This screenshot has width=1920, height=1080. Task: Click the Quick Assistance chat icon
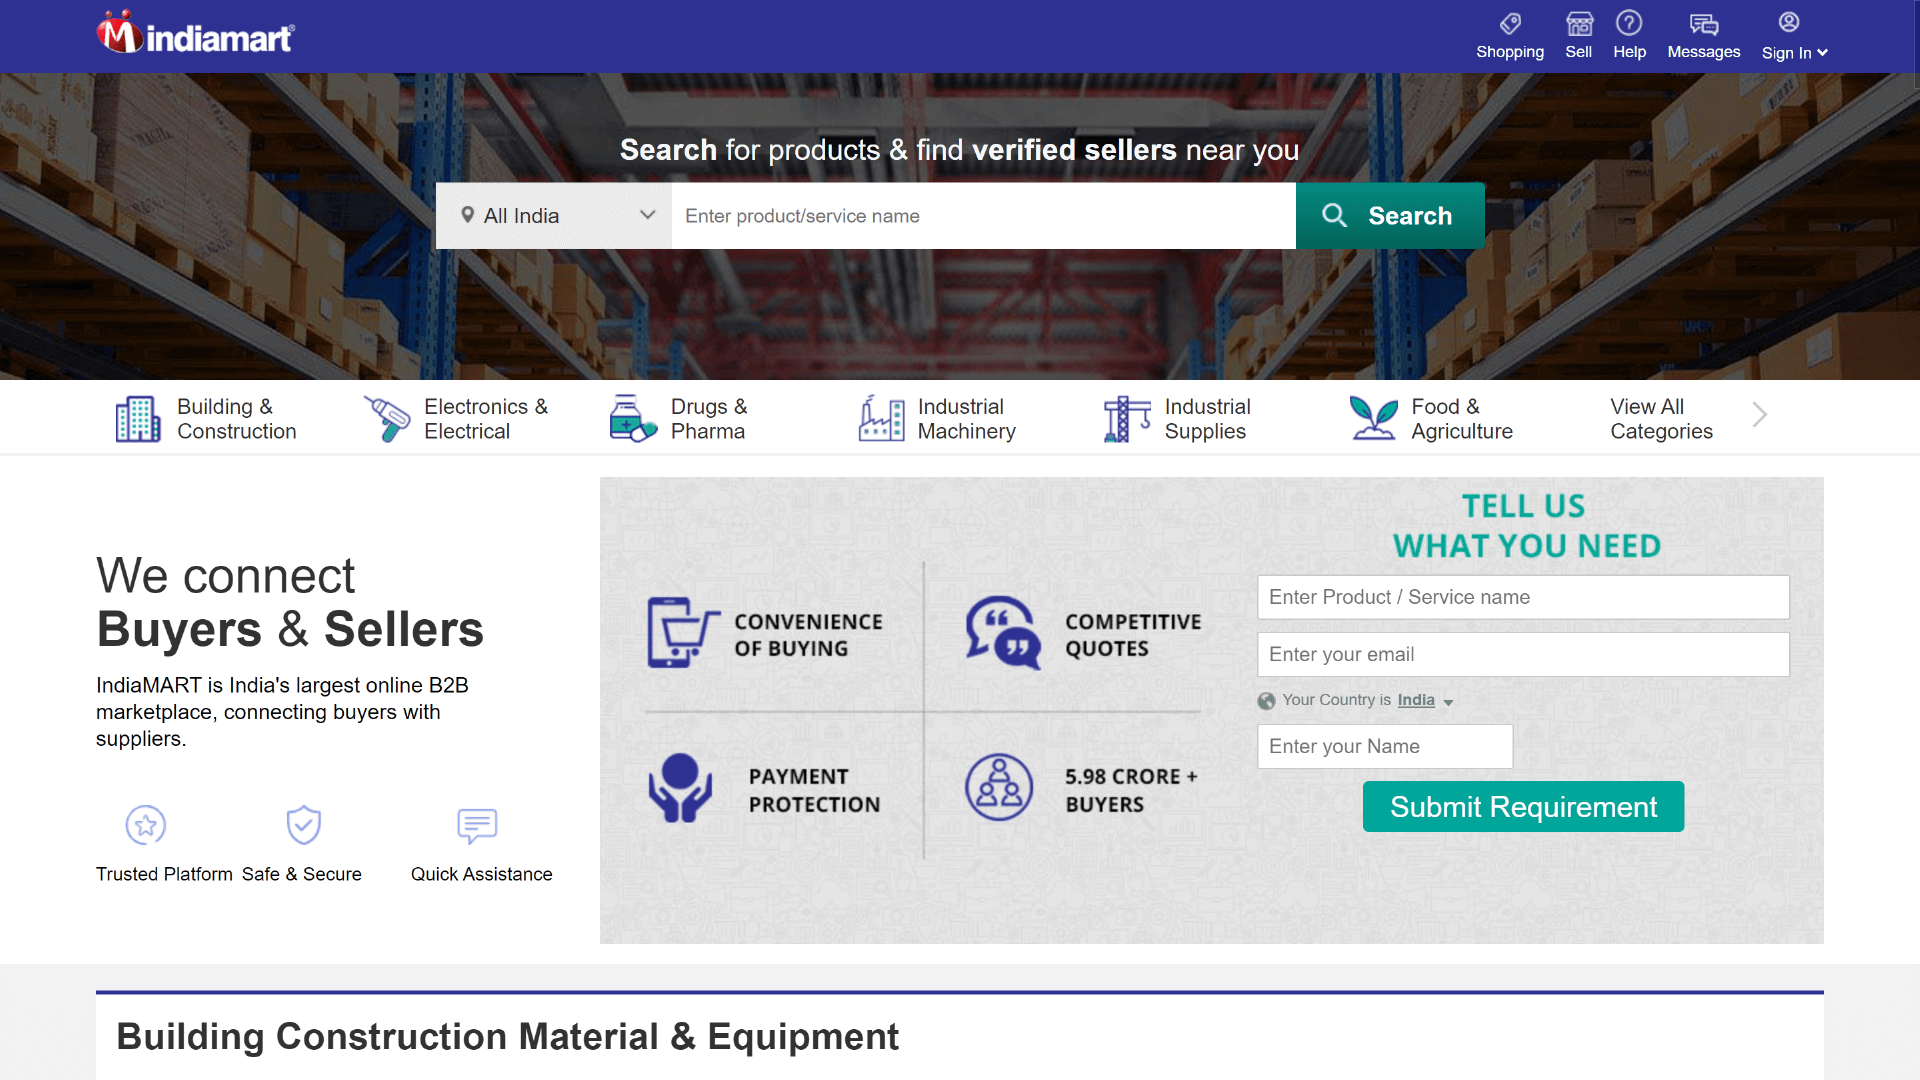tap(477, 826)
